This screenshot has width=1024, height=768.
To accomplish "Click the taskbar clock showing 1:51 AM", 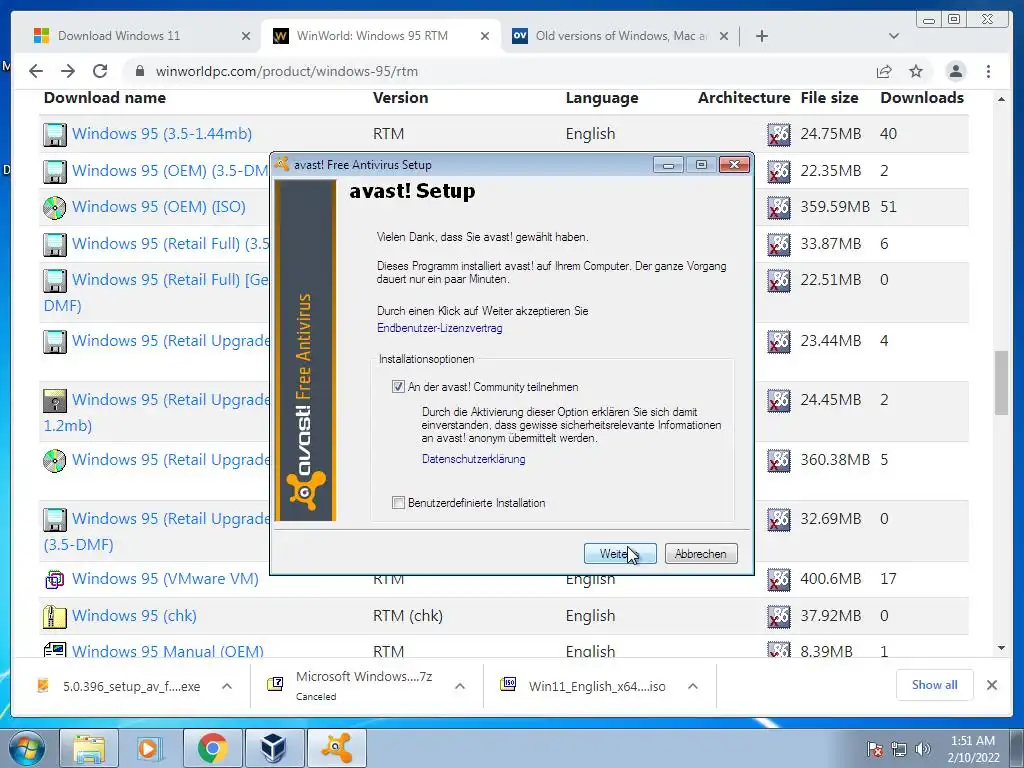I will point(973,749).
